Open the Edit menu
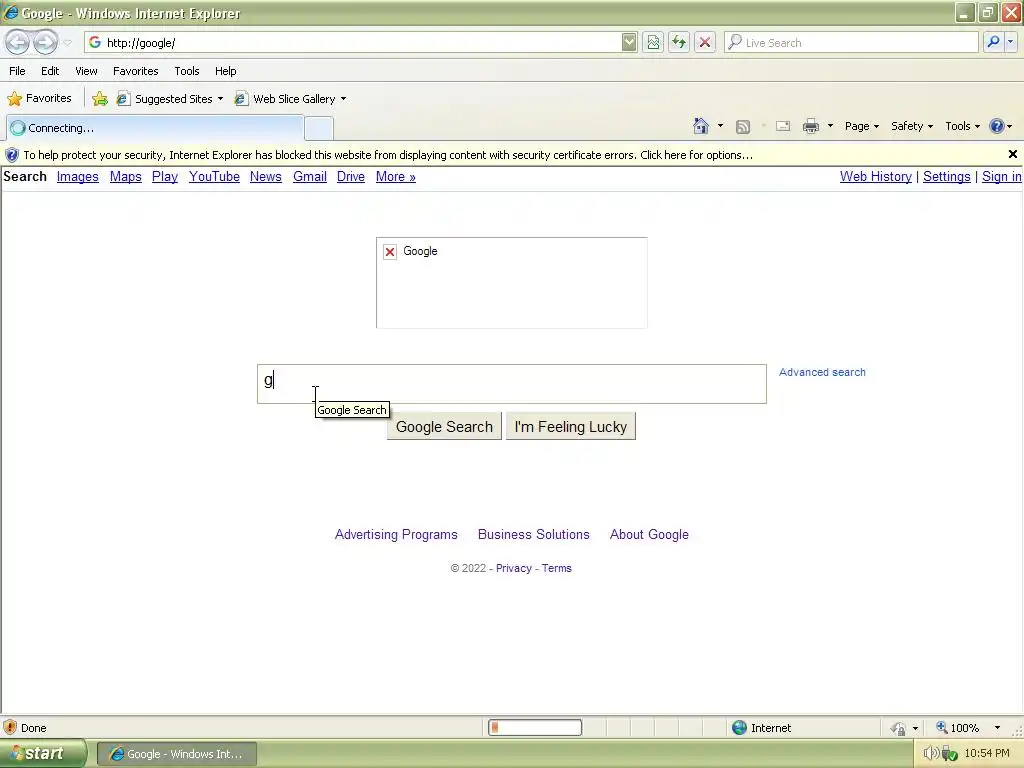The height and width of the screenshot is (768, 1024). tap(50, 71)
